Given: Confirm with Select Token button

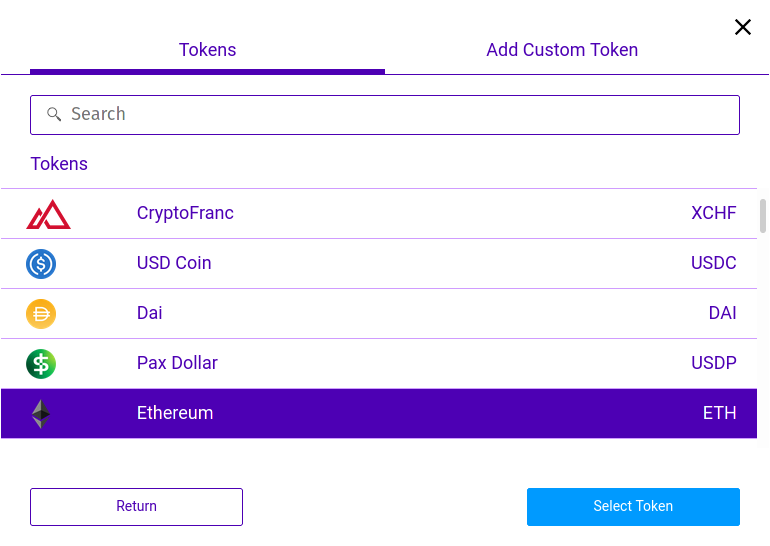Looking at the screenshot, I should [633, 507].
